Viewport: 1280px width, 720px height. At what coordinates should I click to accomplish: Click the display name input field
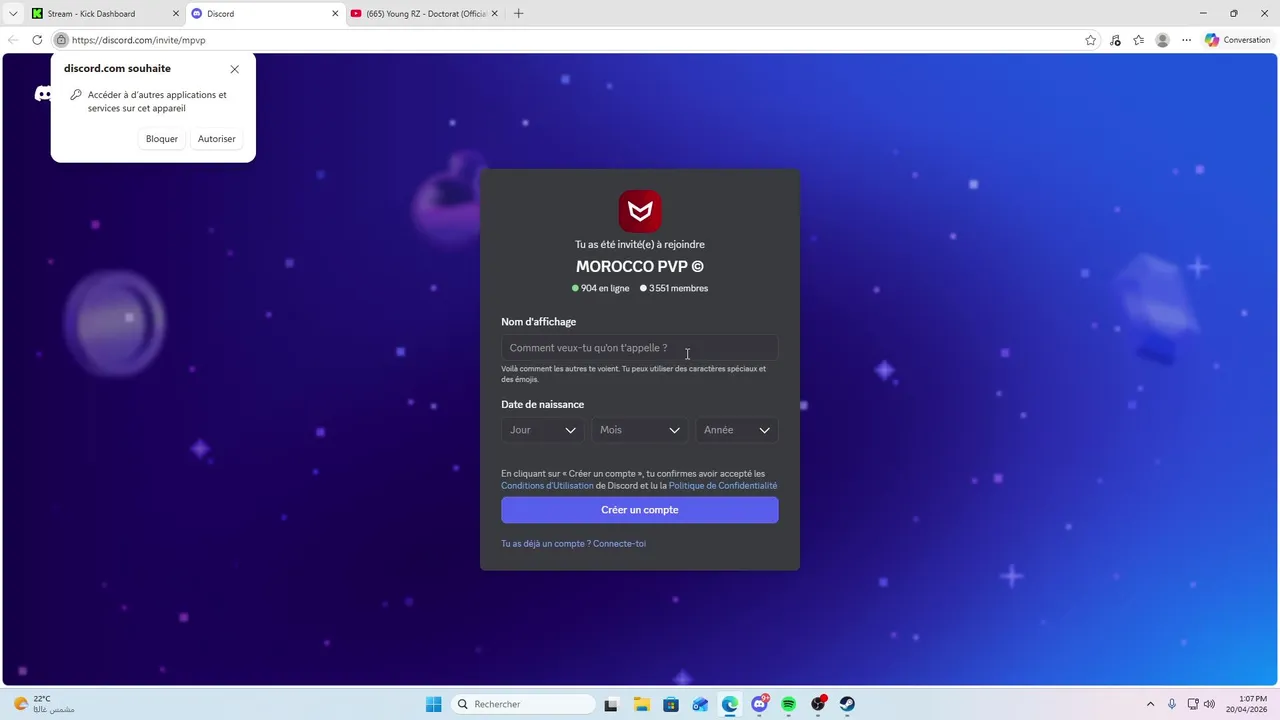point(640,348)
